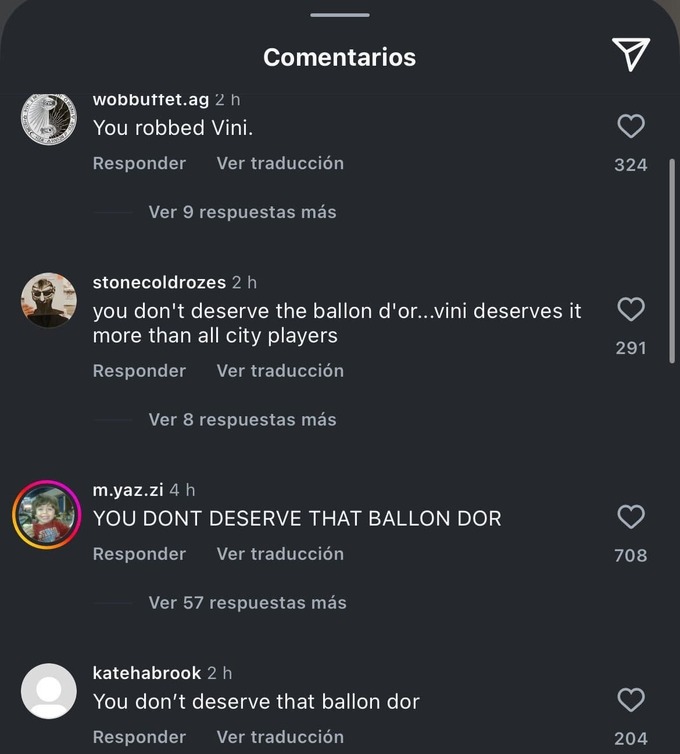
Task: View m.yaz.zi's story ring avatar
Action: click(x=47, y=515)
